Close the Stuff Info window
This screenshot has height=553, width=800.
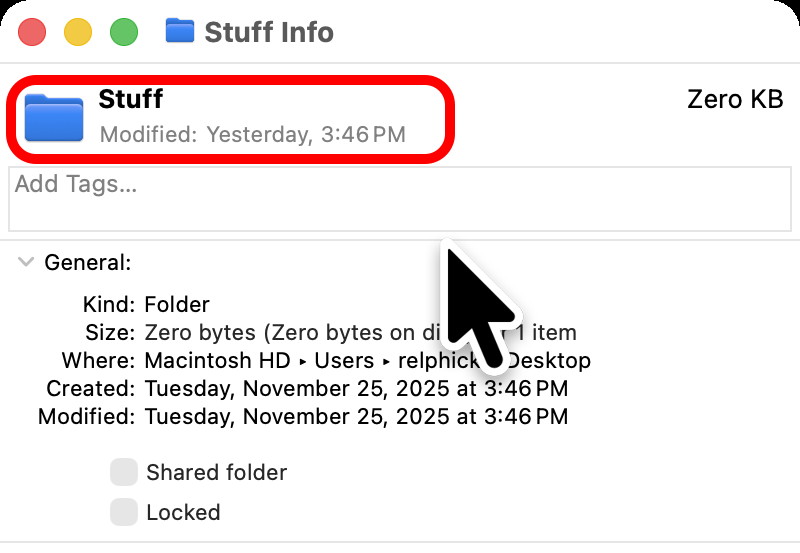click(x=33, y=32)
